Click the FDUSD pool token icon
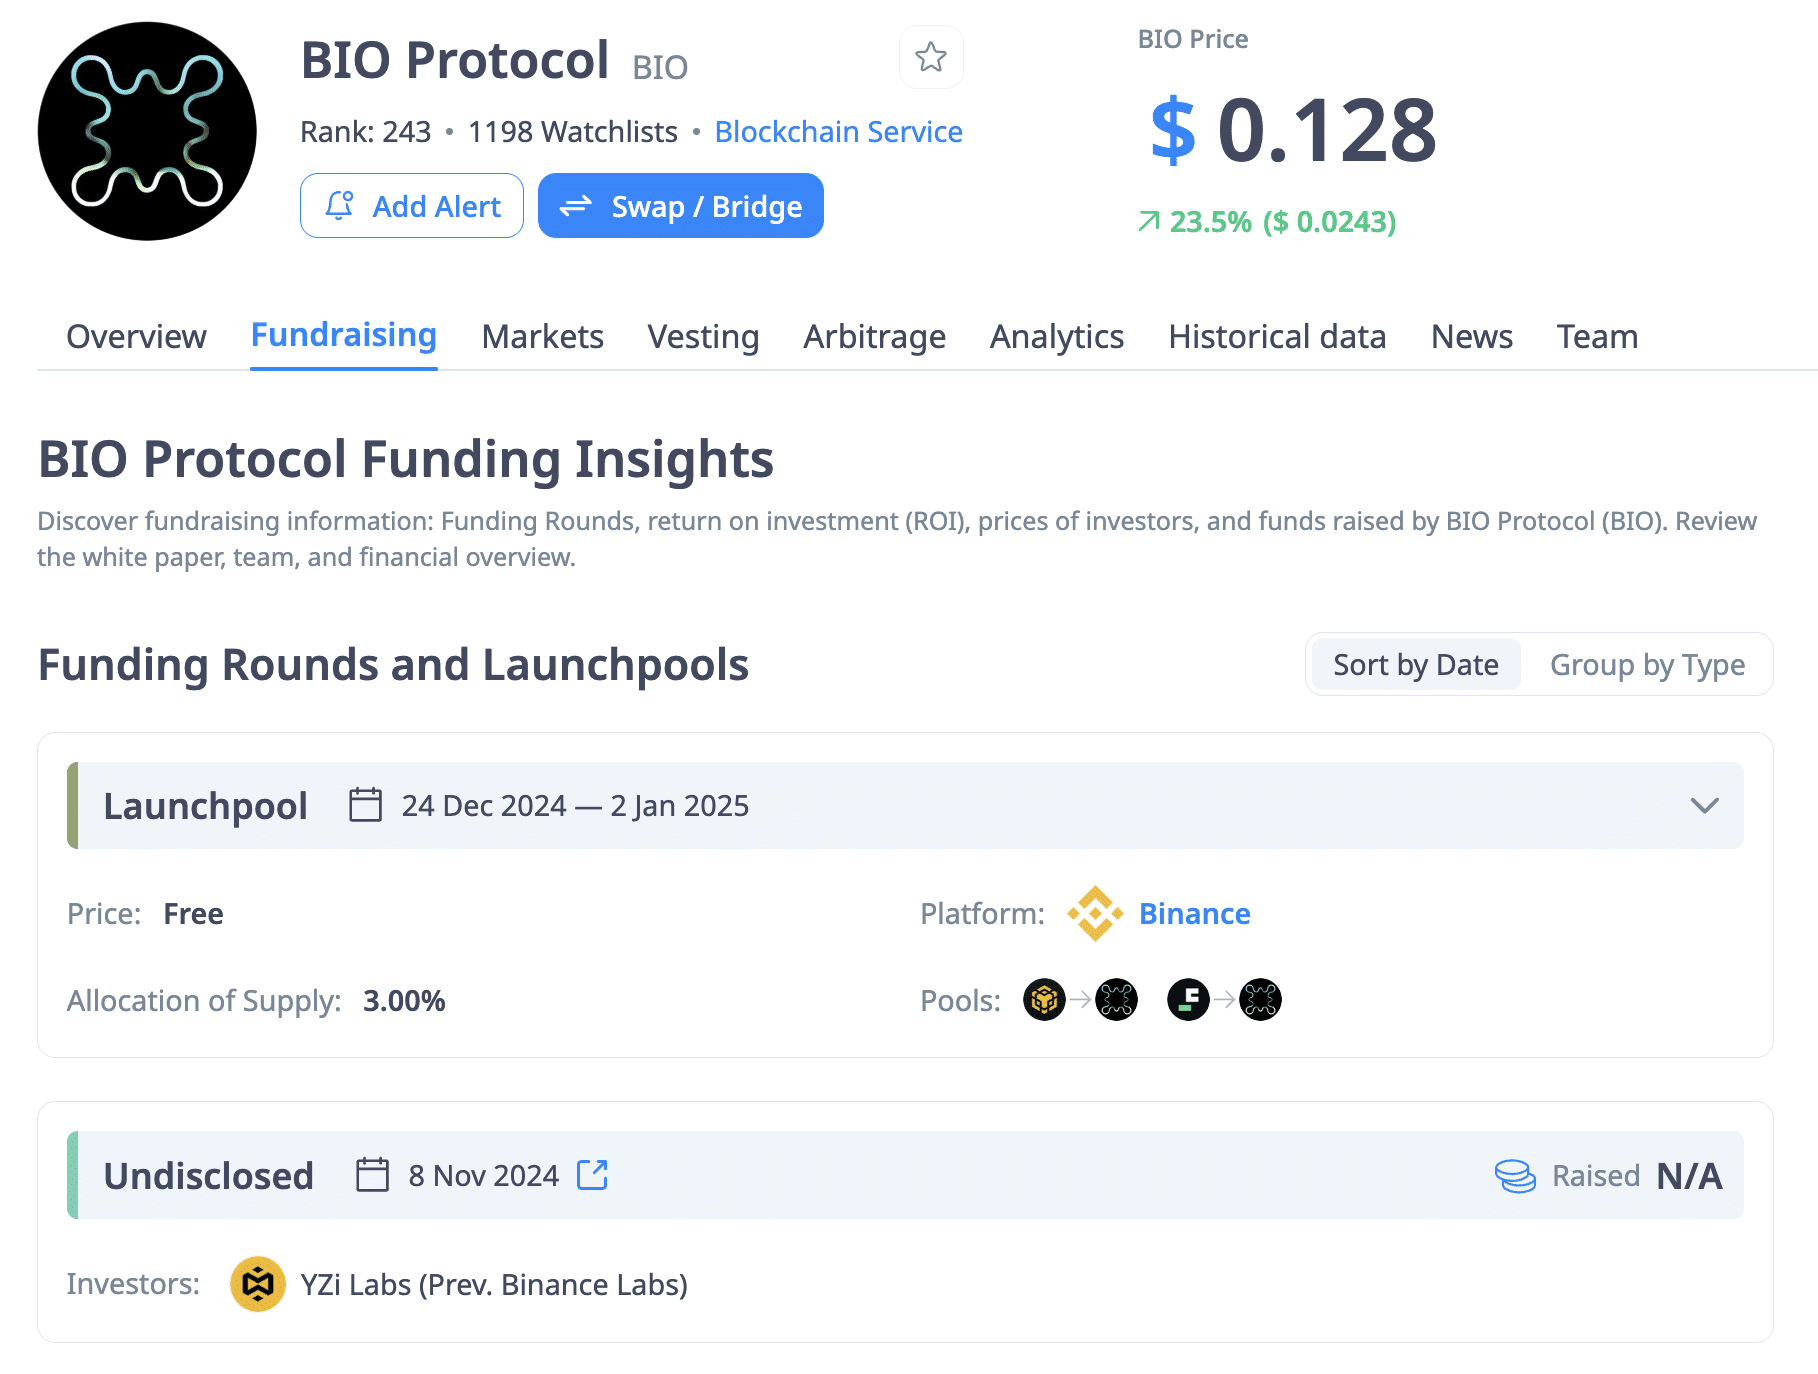 click(1188, 1000)
